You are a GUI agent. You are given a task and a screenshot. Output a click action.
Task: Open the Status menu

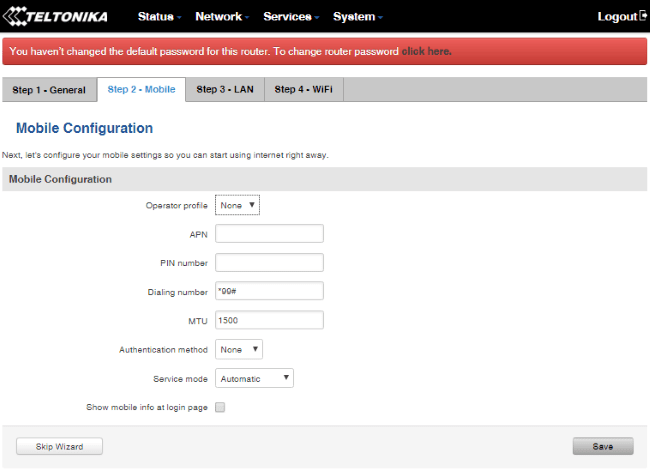(159, 17)
